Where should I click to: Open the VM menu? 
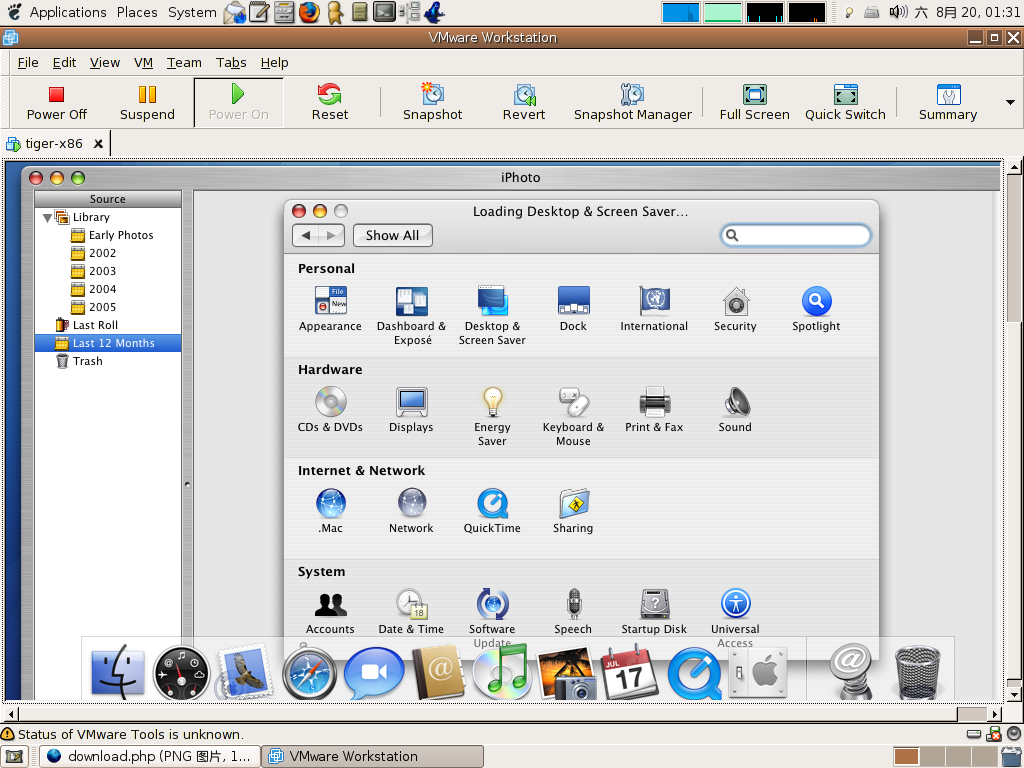click(x=143, y=63)
